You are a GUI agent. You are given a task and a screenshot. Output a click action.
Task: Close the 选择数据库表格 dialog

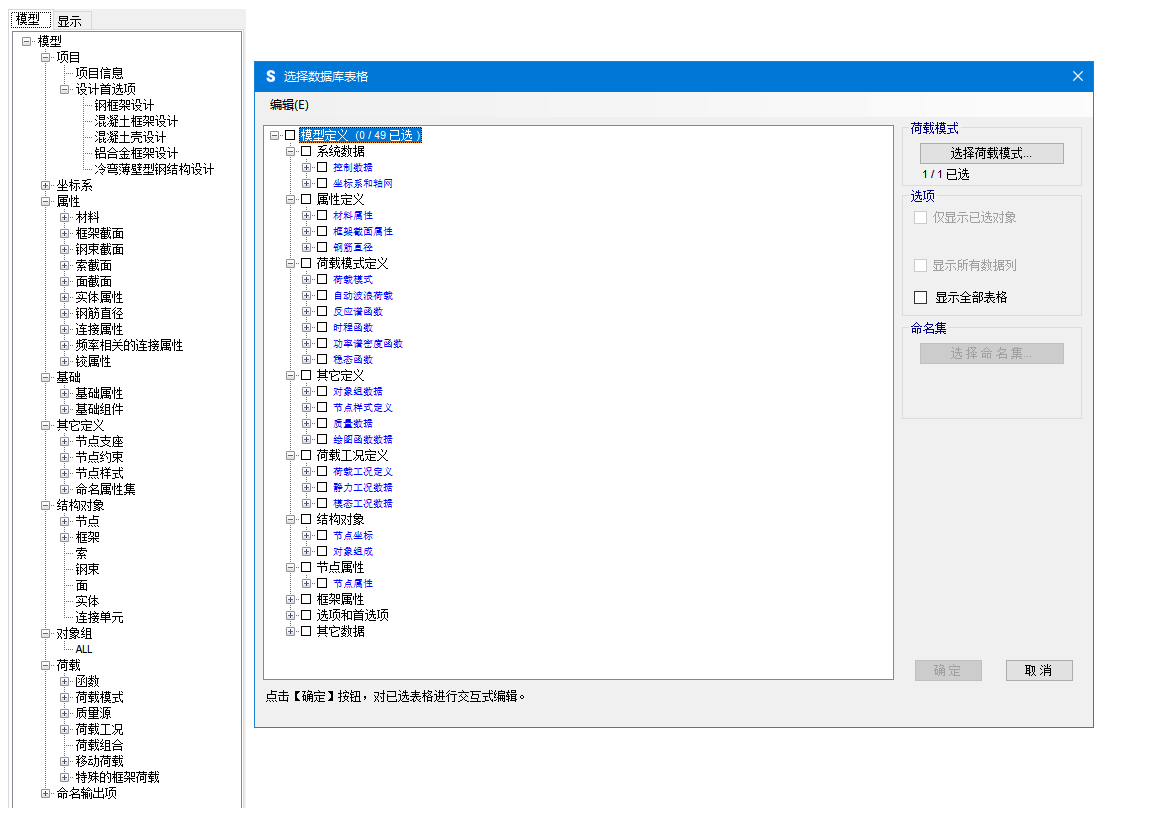(1077, 76)
